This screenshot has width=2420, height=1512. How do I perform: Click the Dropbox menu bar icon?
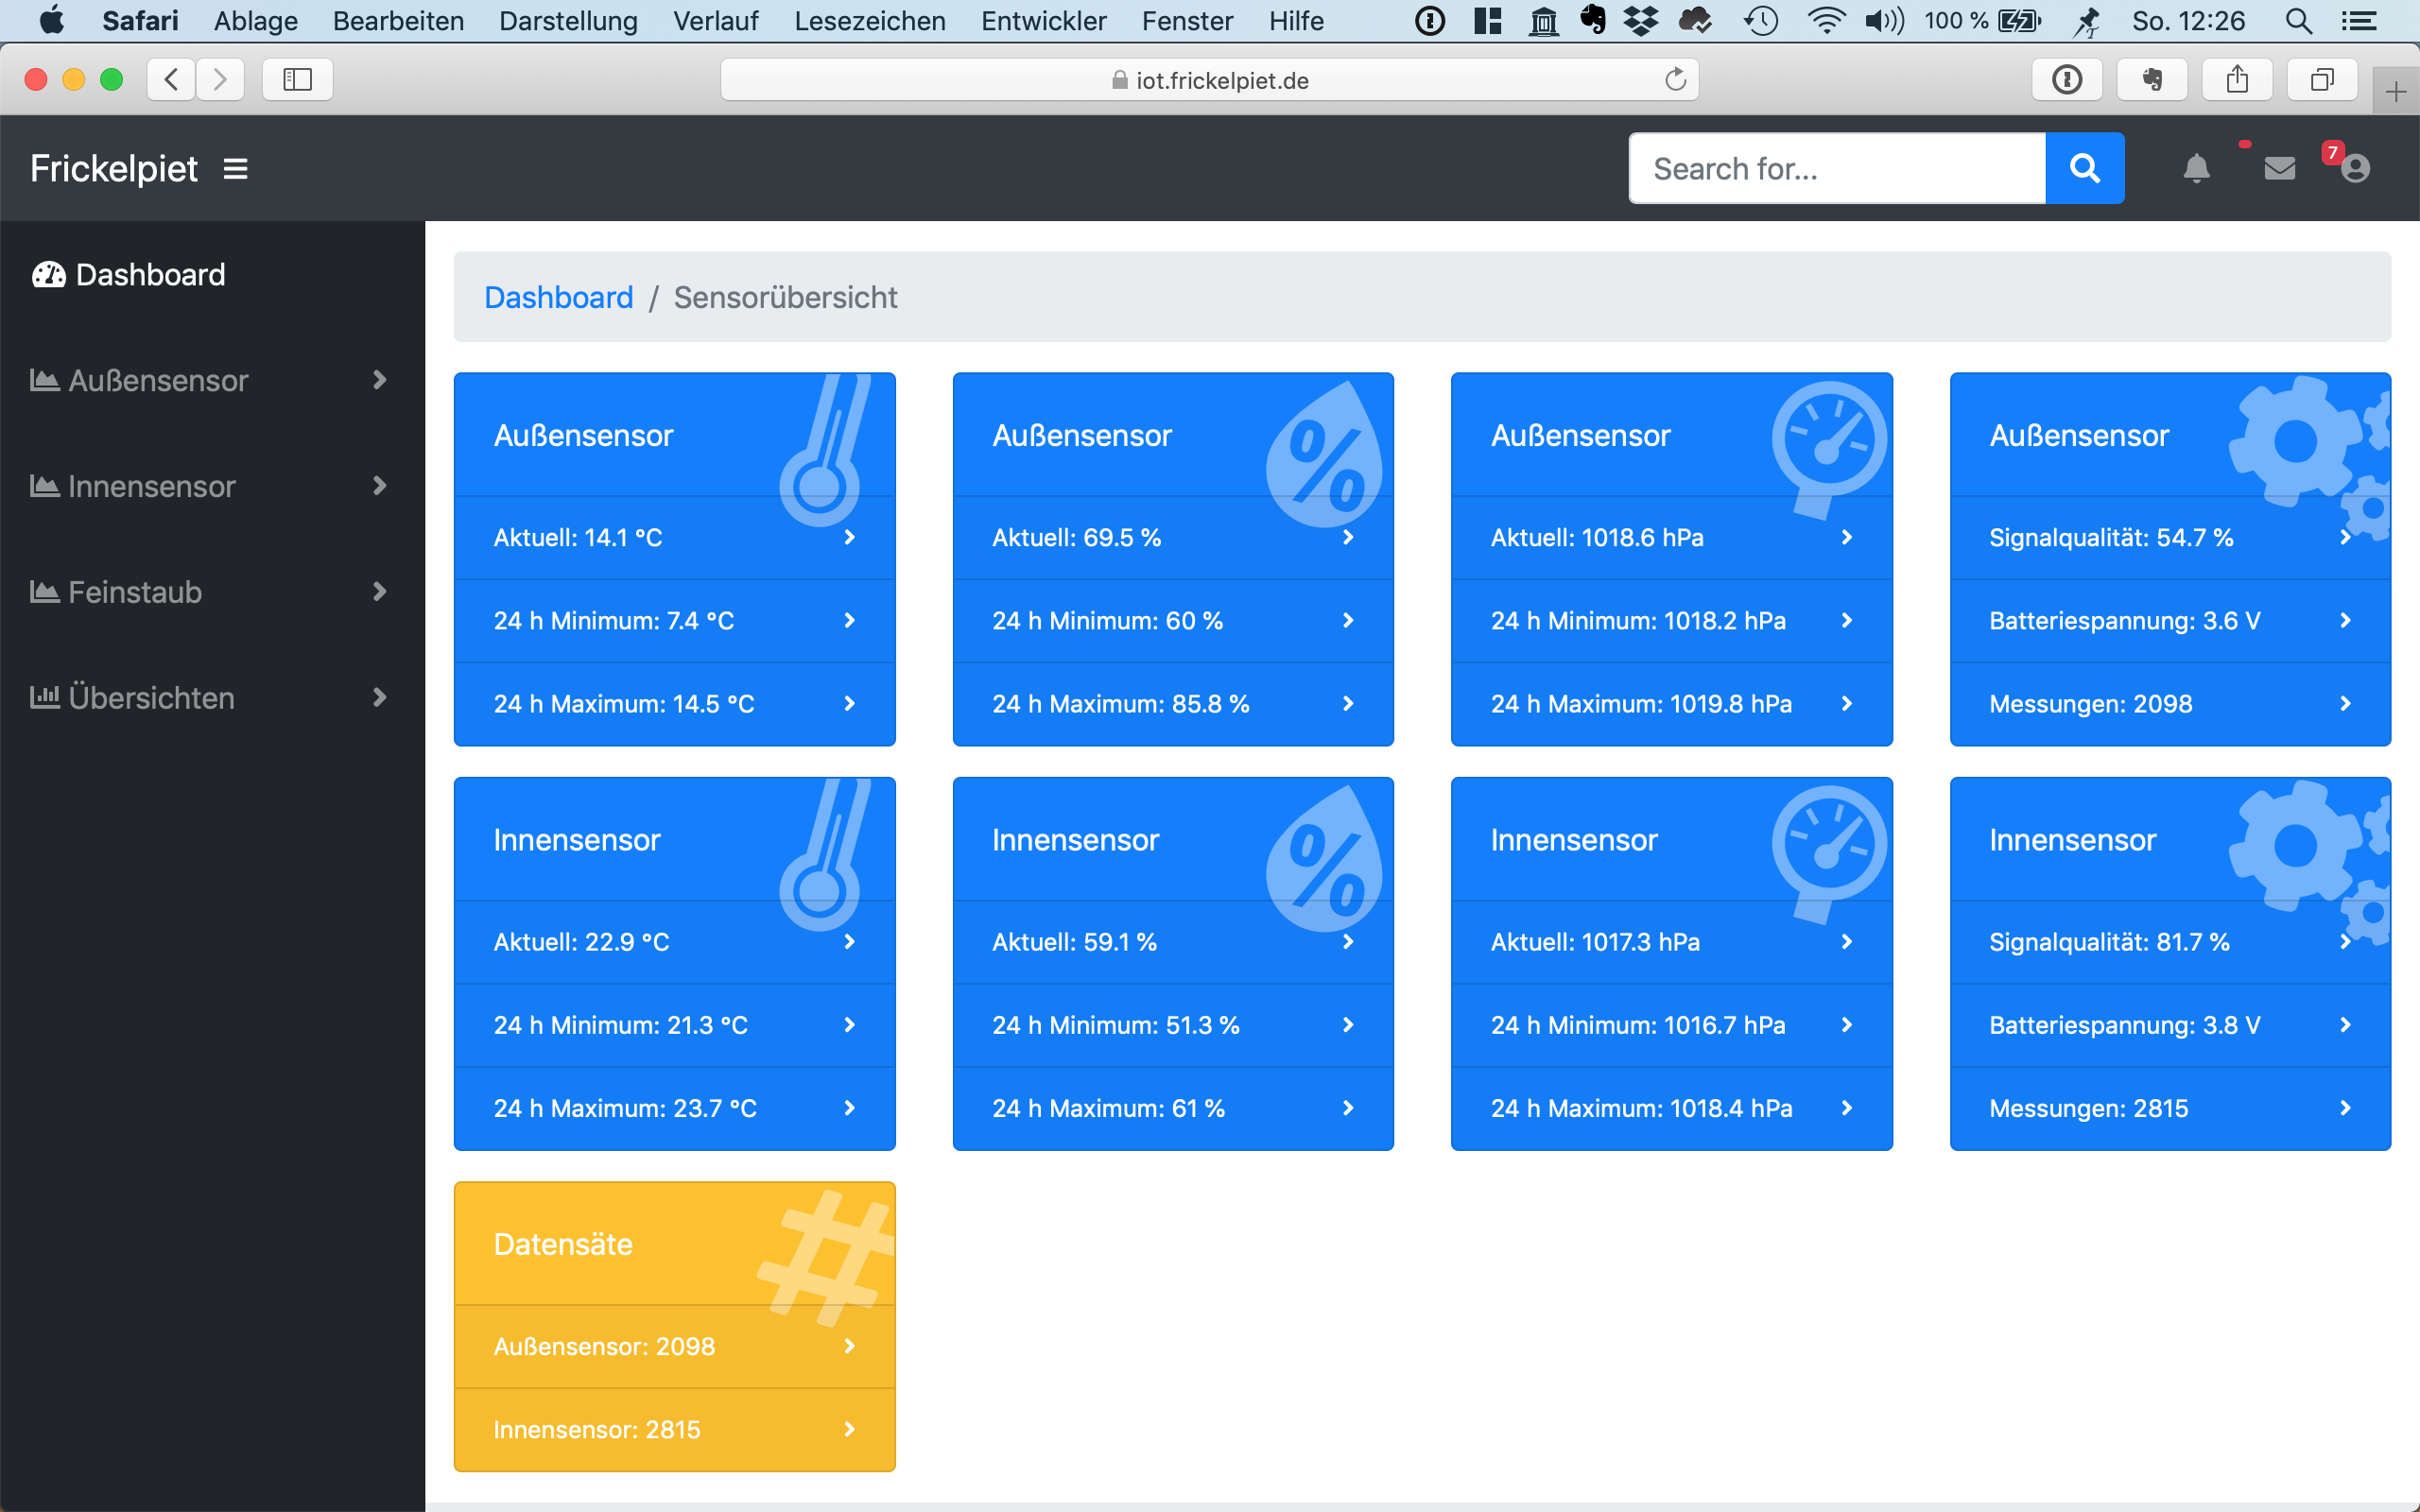(1640, 21)
